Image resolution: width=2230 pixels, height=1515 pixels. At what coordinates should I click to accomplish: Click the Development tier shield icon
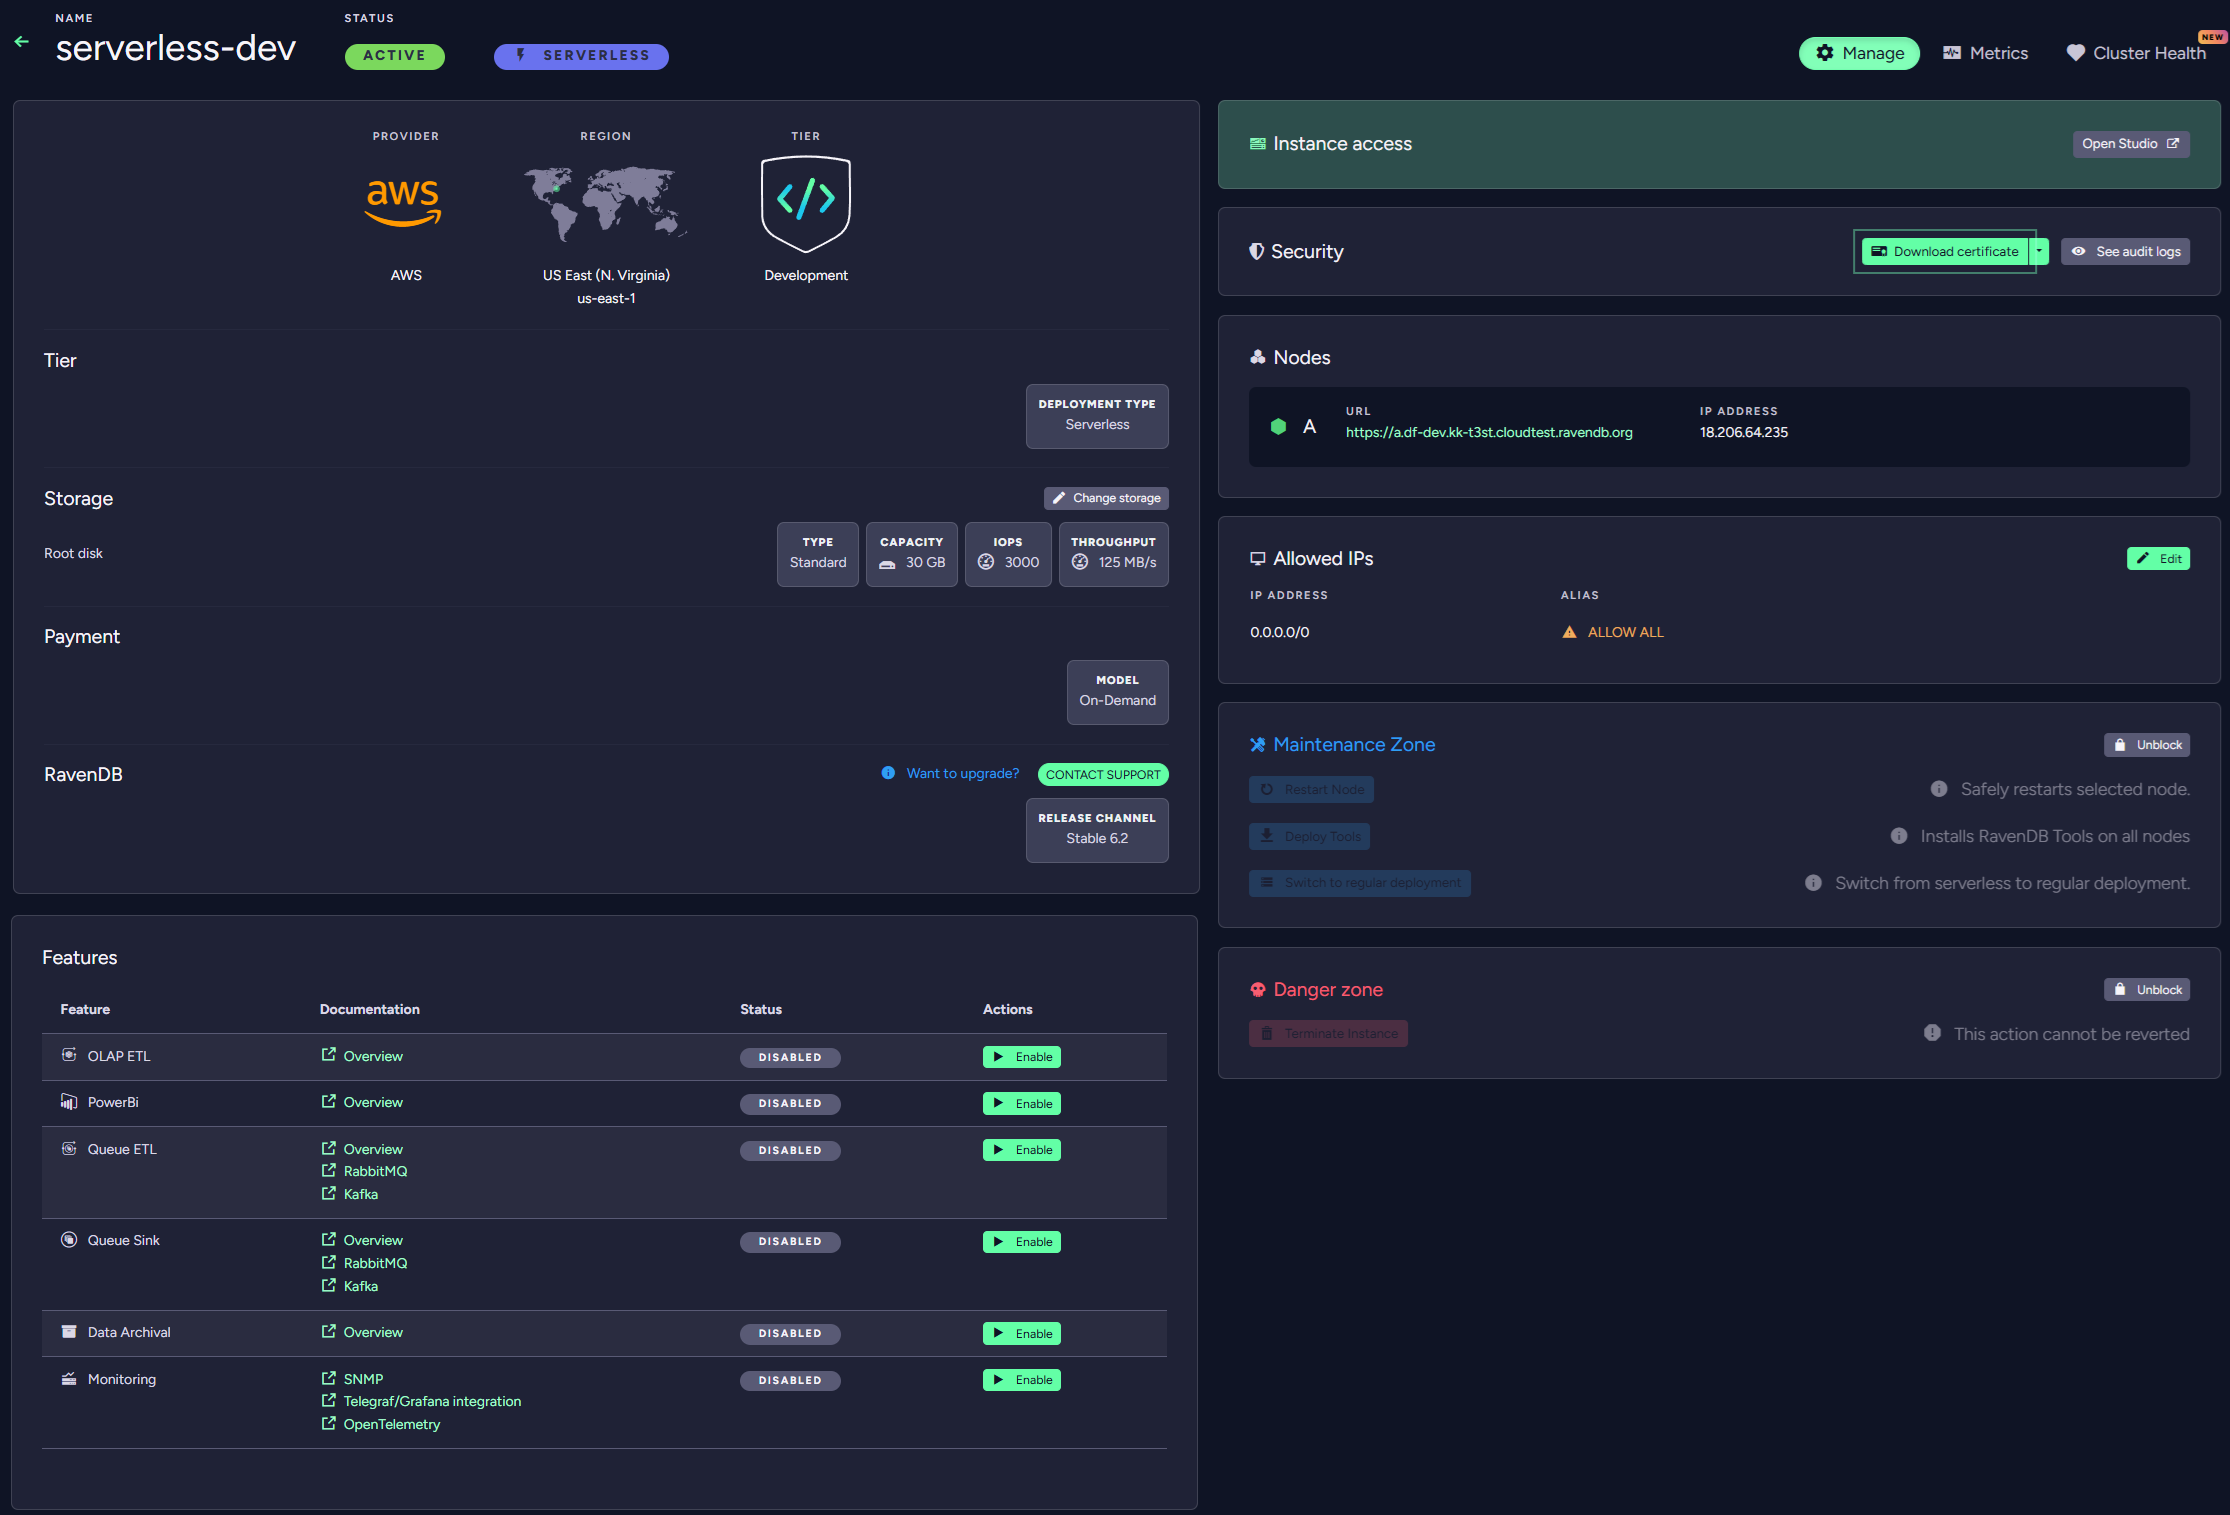[806, 203]
